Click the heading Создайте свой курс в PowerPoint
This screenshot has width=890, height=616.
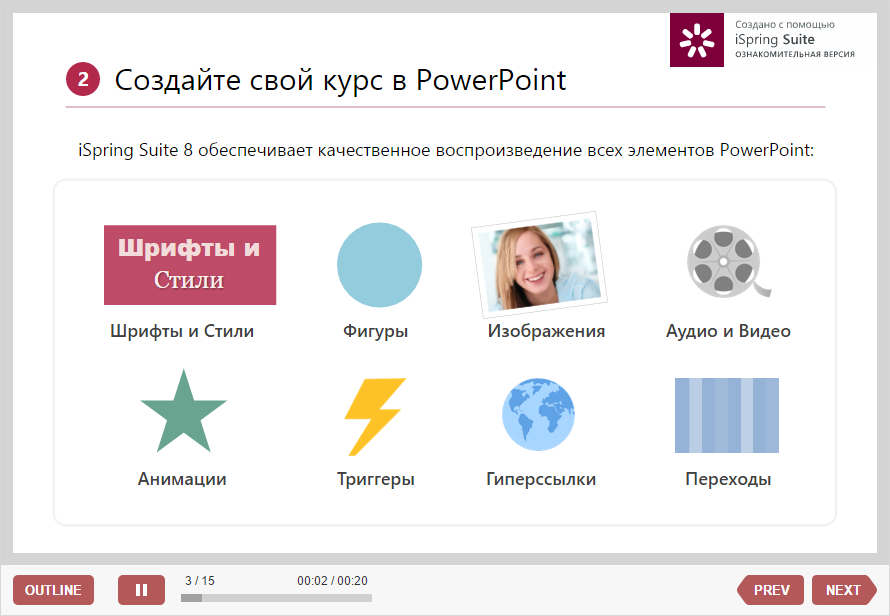(341, 80)
